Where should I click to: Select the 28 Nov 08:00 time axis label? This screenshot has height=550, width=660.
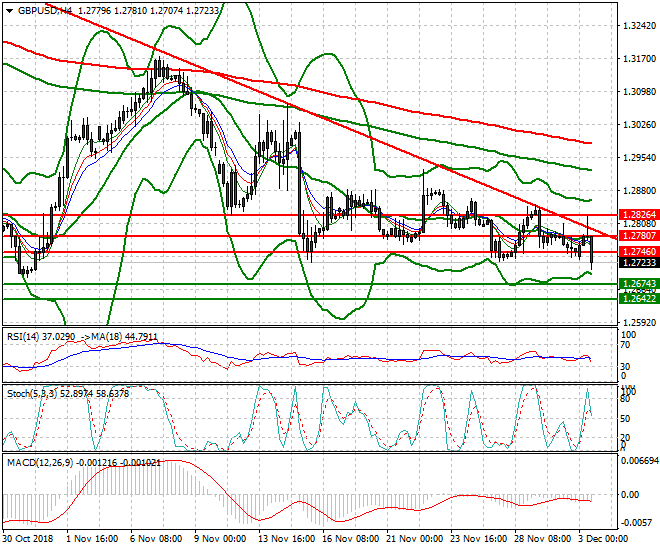pos(543,539)
